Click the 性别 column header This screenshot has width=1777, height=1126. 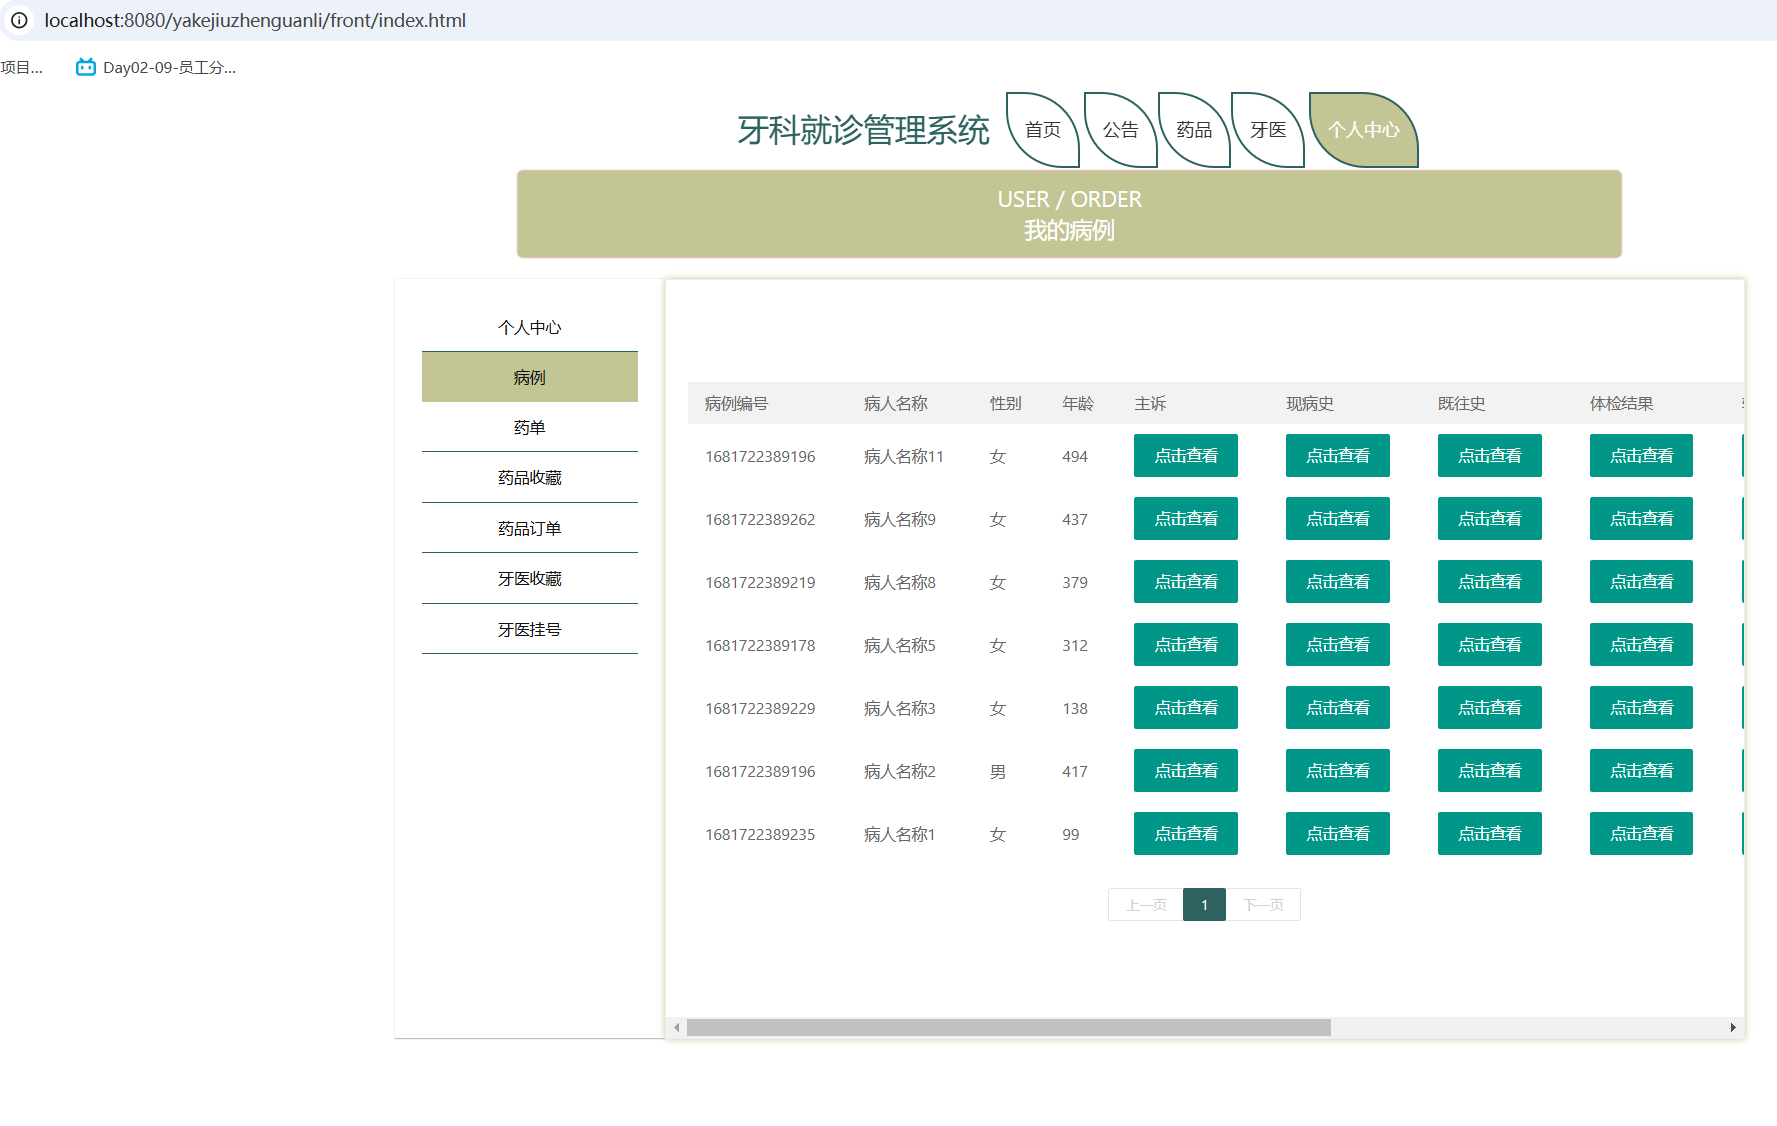1006,404
